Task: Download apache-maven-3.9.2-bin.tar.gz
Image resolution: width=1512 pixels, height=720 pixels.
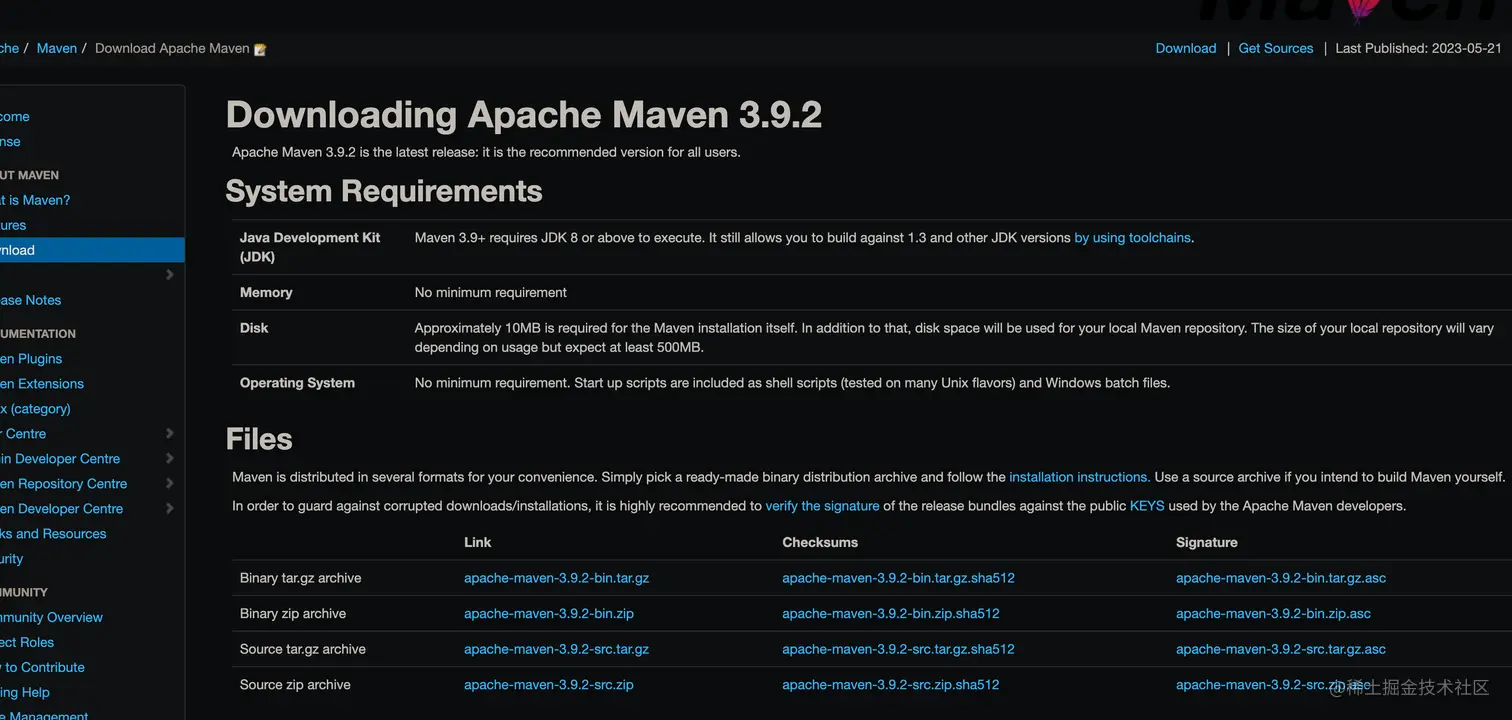Action: pos(556,578)
